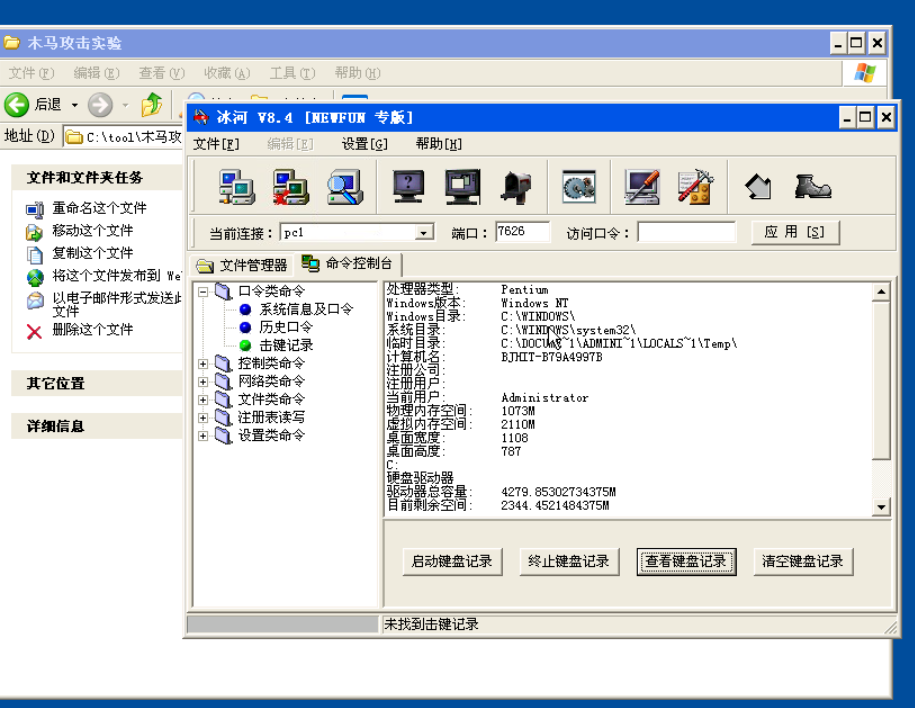Click the forward arrow in Explorer window
Screen dimensions: 915x708
[100, 105]
